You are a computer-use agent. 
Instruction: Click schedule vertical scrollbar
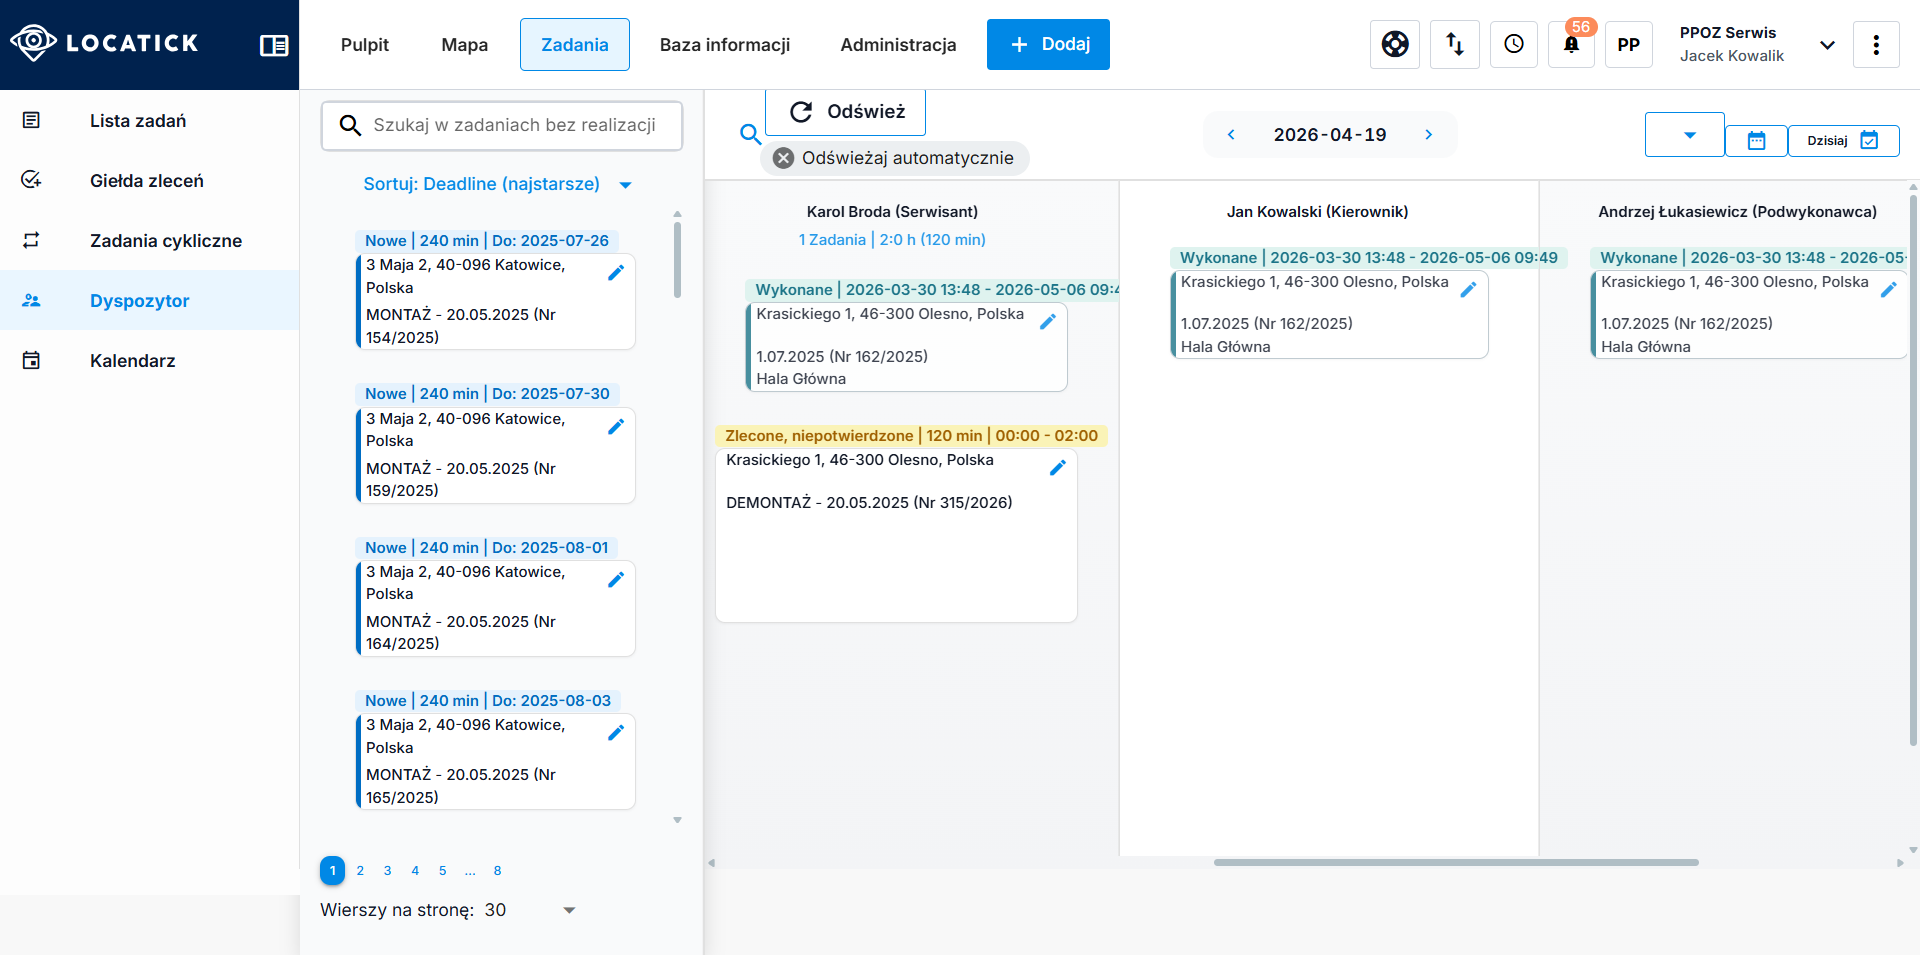[1913, 470]
